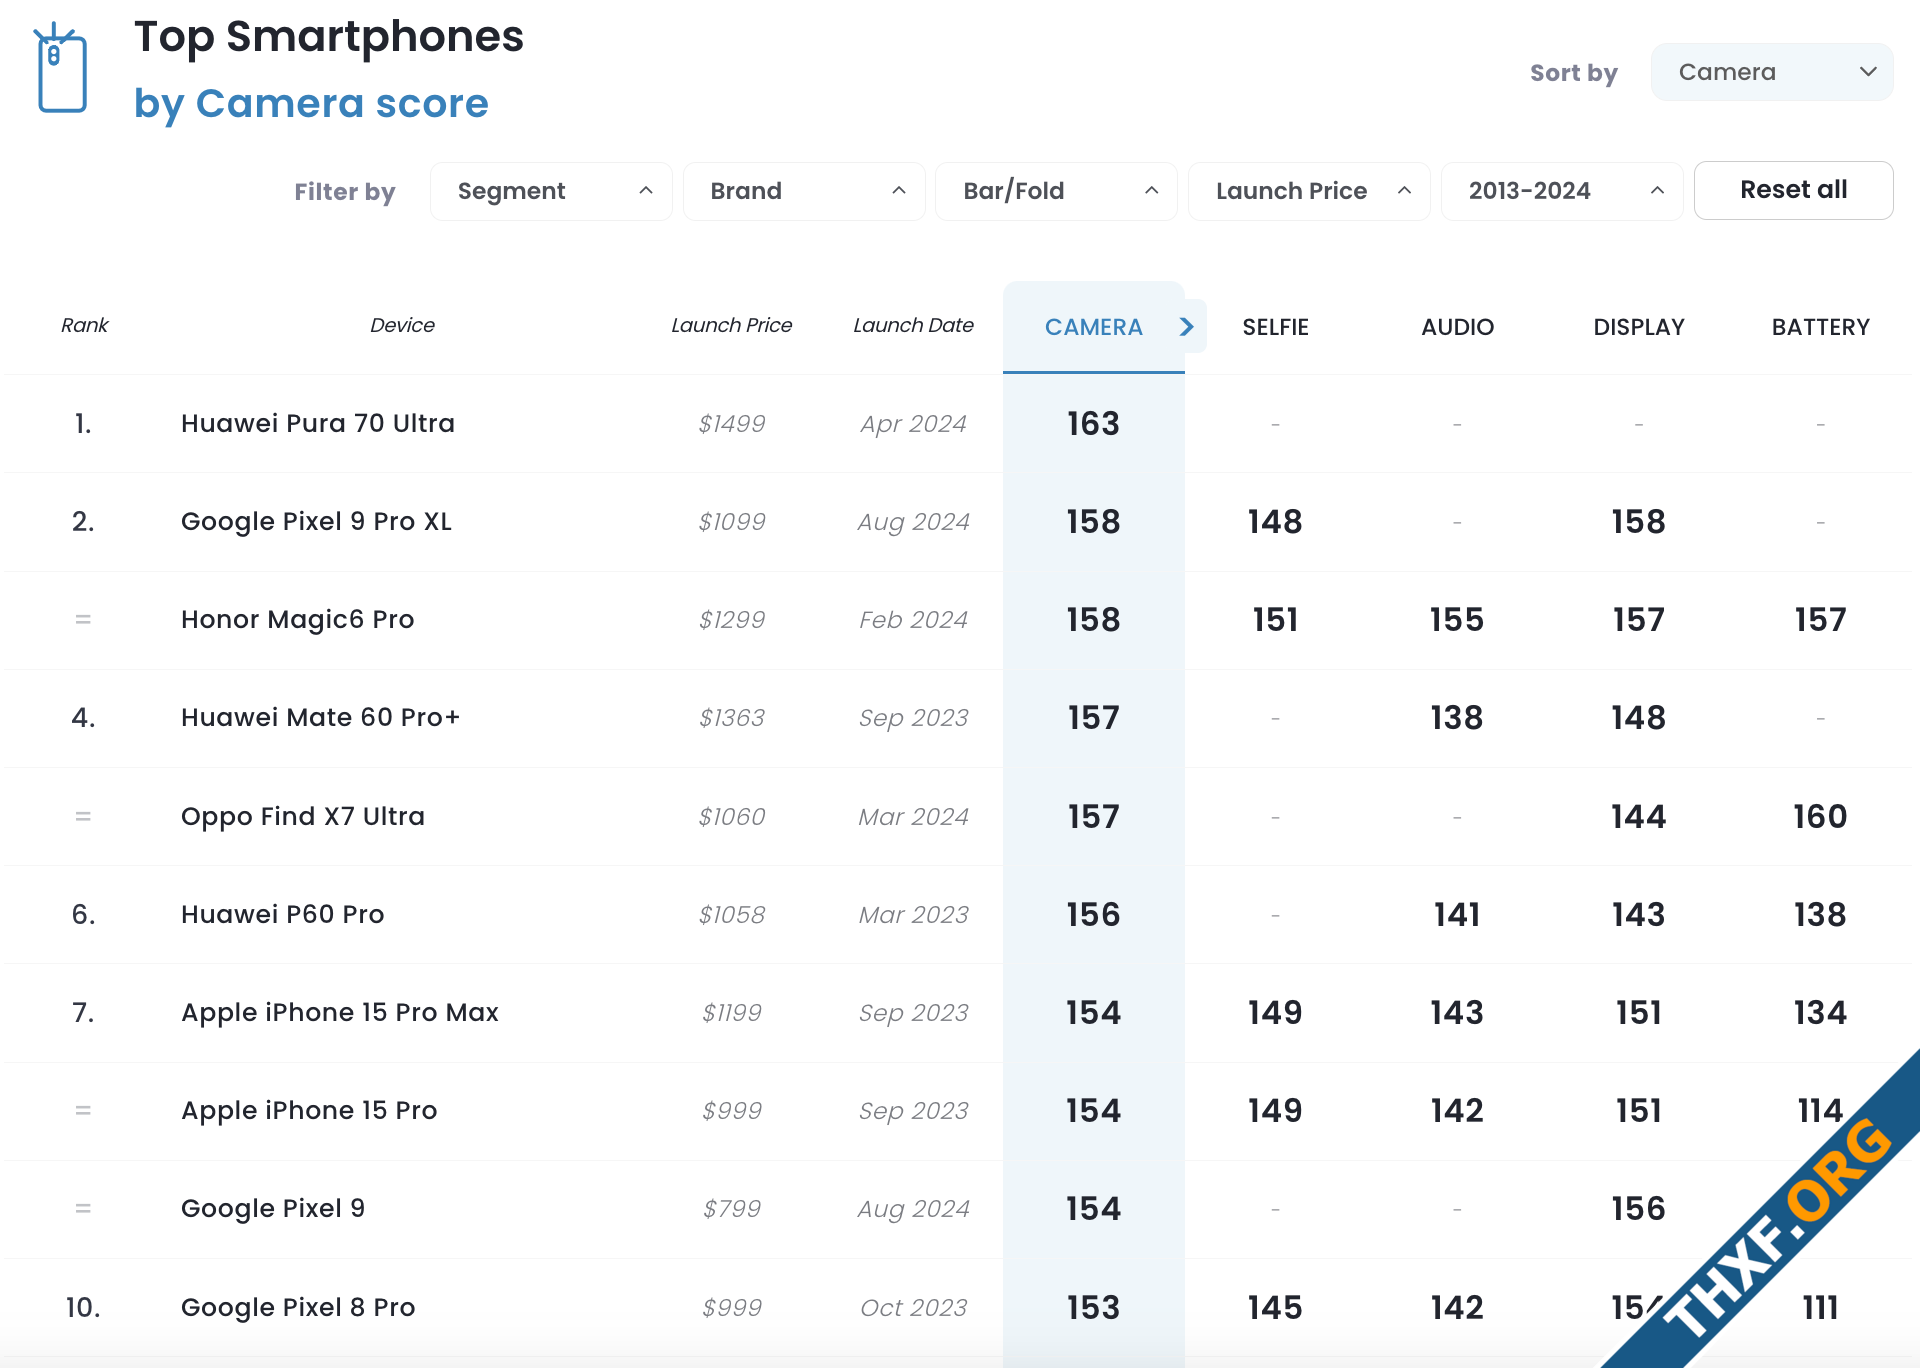
Task: Open Oppo Find X7 Ultra device
Action: coord(303,816)
